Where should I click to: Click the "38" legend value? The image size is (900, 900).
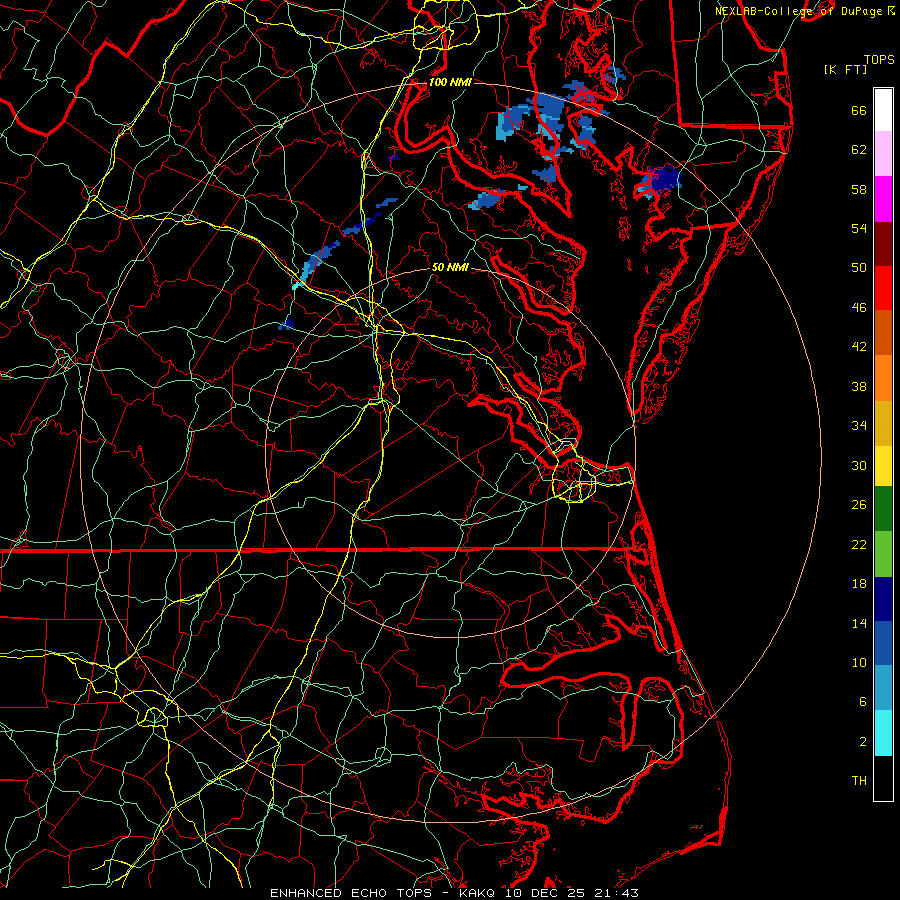click(859, 386)
